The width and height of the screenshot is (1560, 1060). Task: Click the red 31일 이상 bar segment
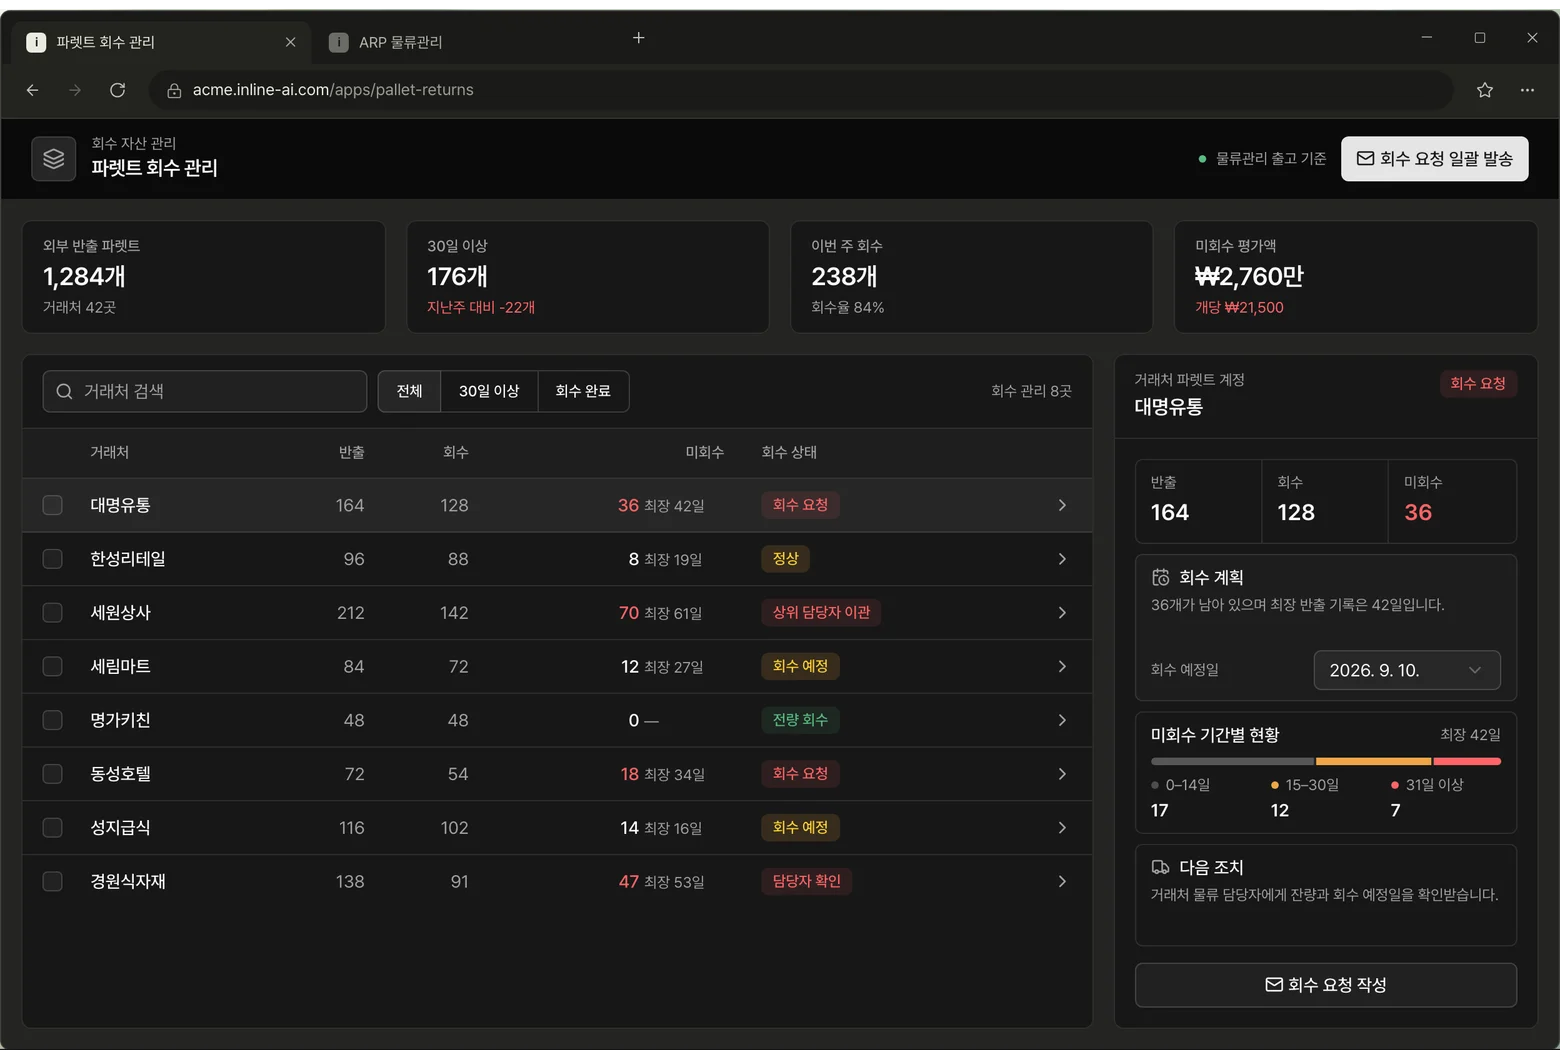tap(1467, 762)
